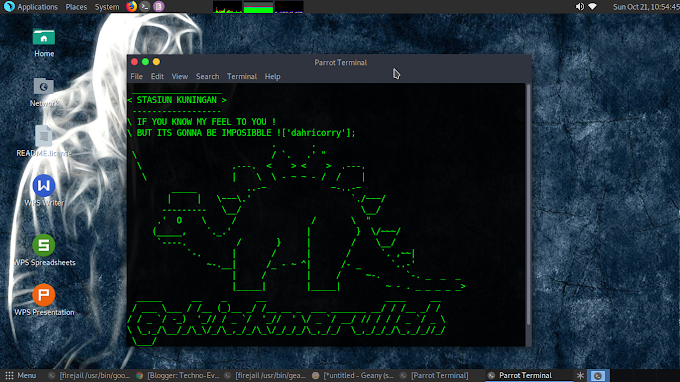Click the memory usage monitor graph
Screen dimensions: 680x382
click(x=258, y=7)
